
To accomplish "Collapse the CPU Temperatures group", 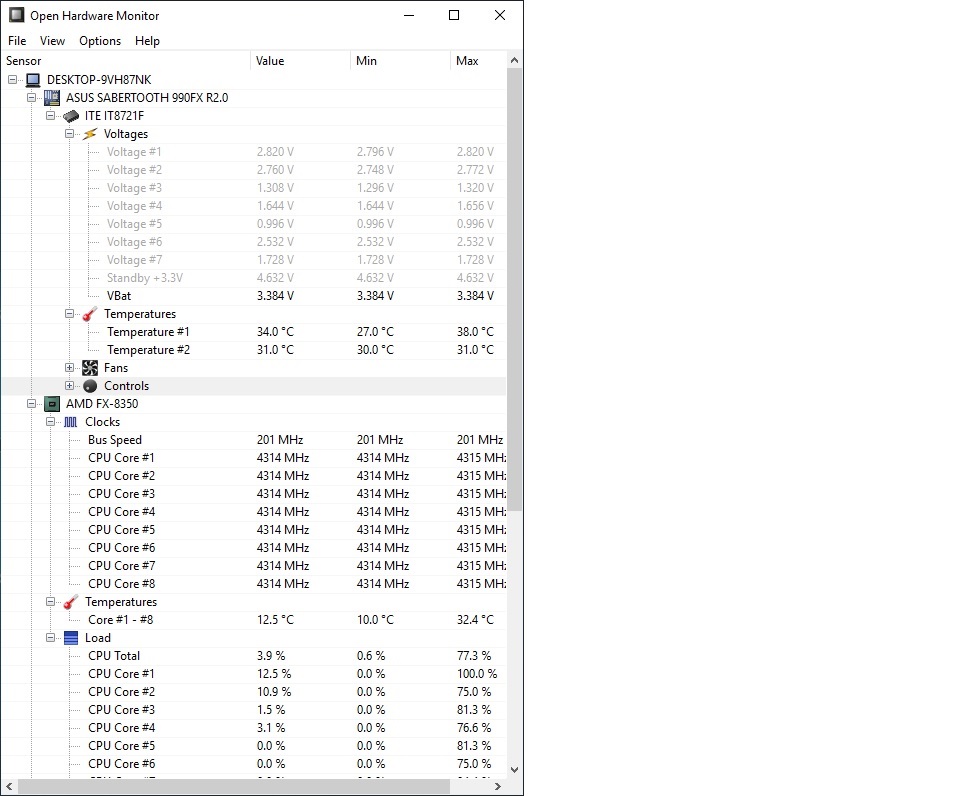I will [x=50, y=602].
